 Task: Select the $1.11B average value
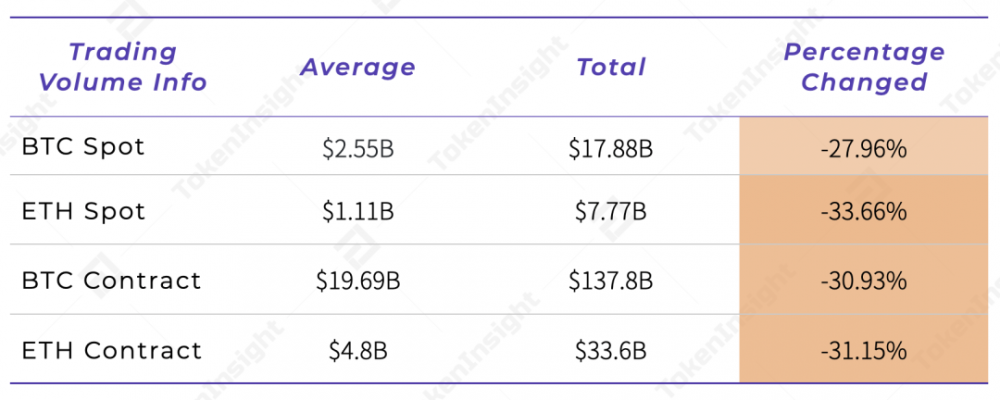click(x=358, y=213)
